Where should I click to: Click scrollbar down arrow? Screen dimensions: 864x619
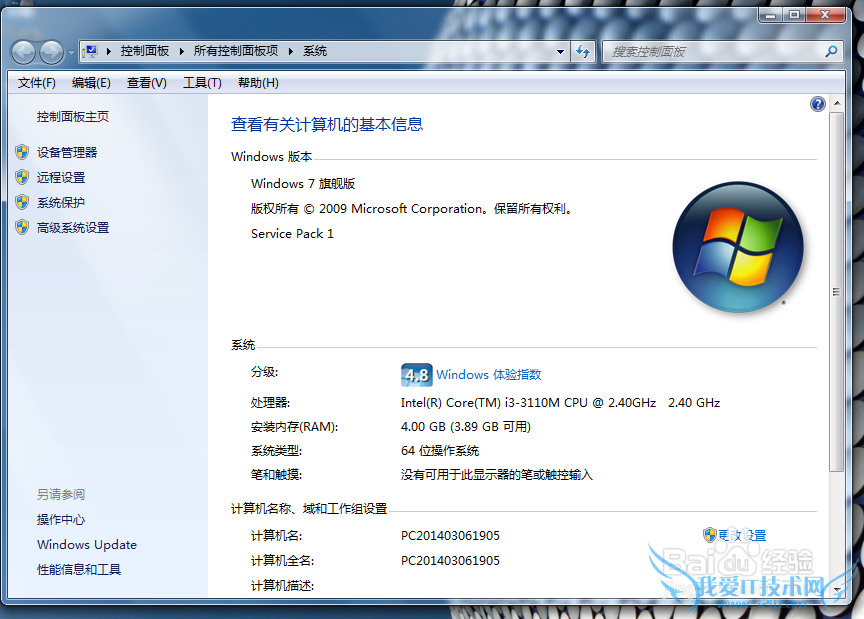pos(837,590)
